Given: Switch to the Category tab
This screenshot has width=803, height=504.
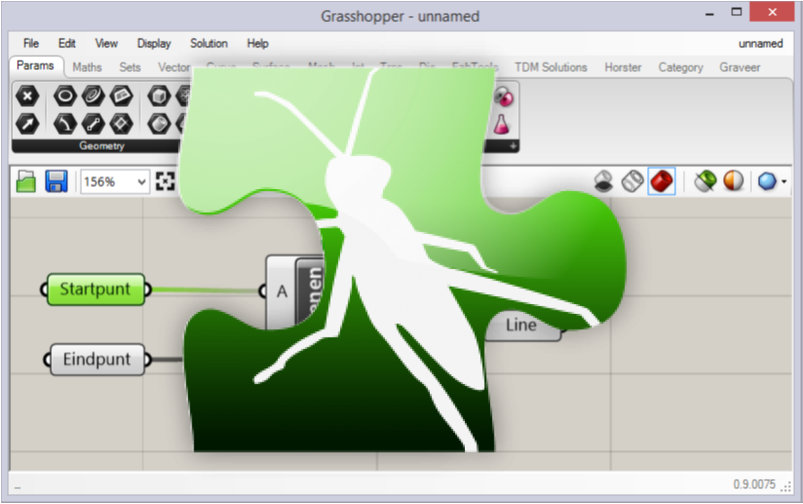Looking at the screenshot, I should click(681, 67).
